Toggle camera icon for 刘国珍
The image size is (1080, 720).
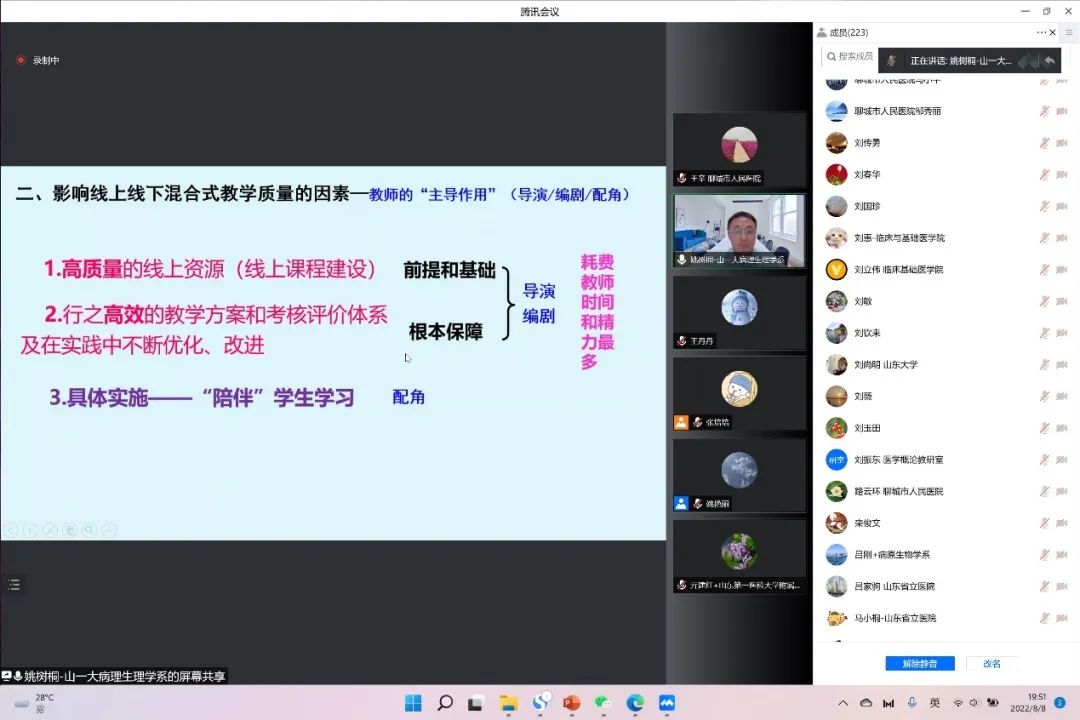(1061, 206)
